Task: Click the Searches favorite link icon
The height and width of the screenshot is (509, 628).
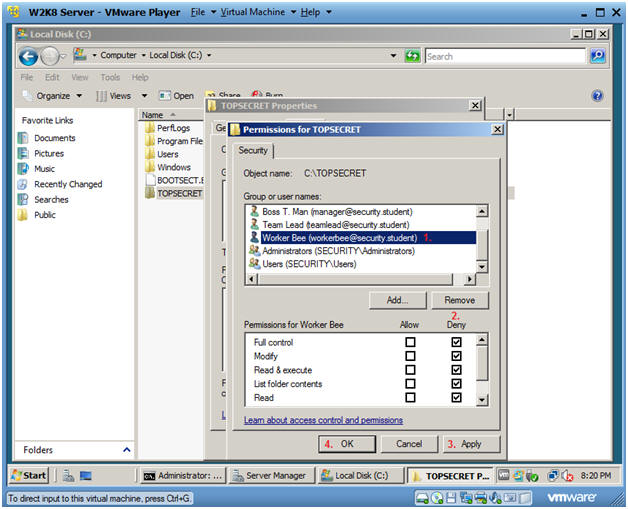Action: pos(23,199)
